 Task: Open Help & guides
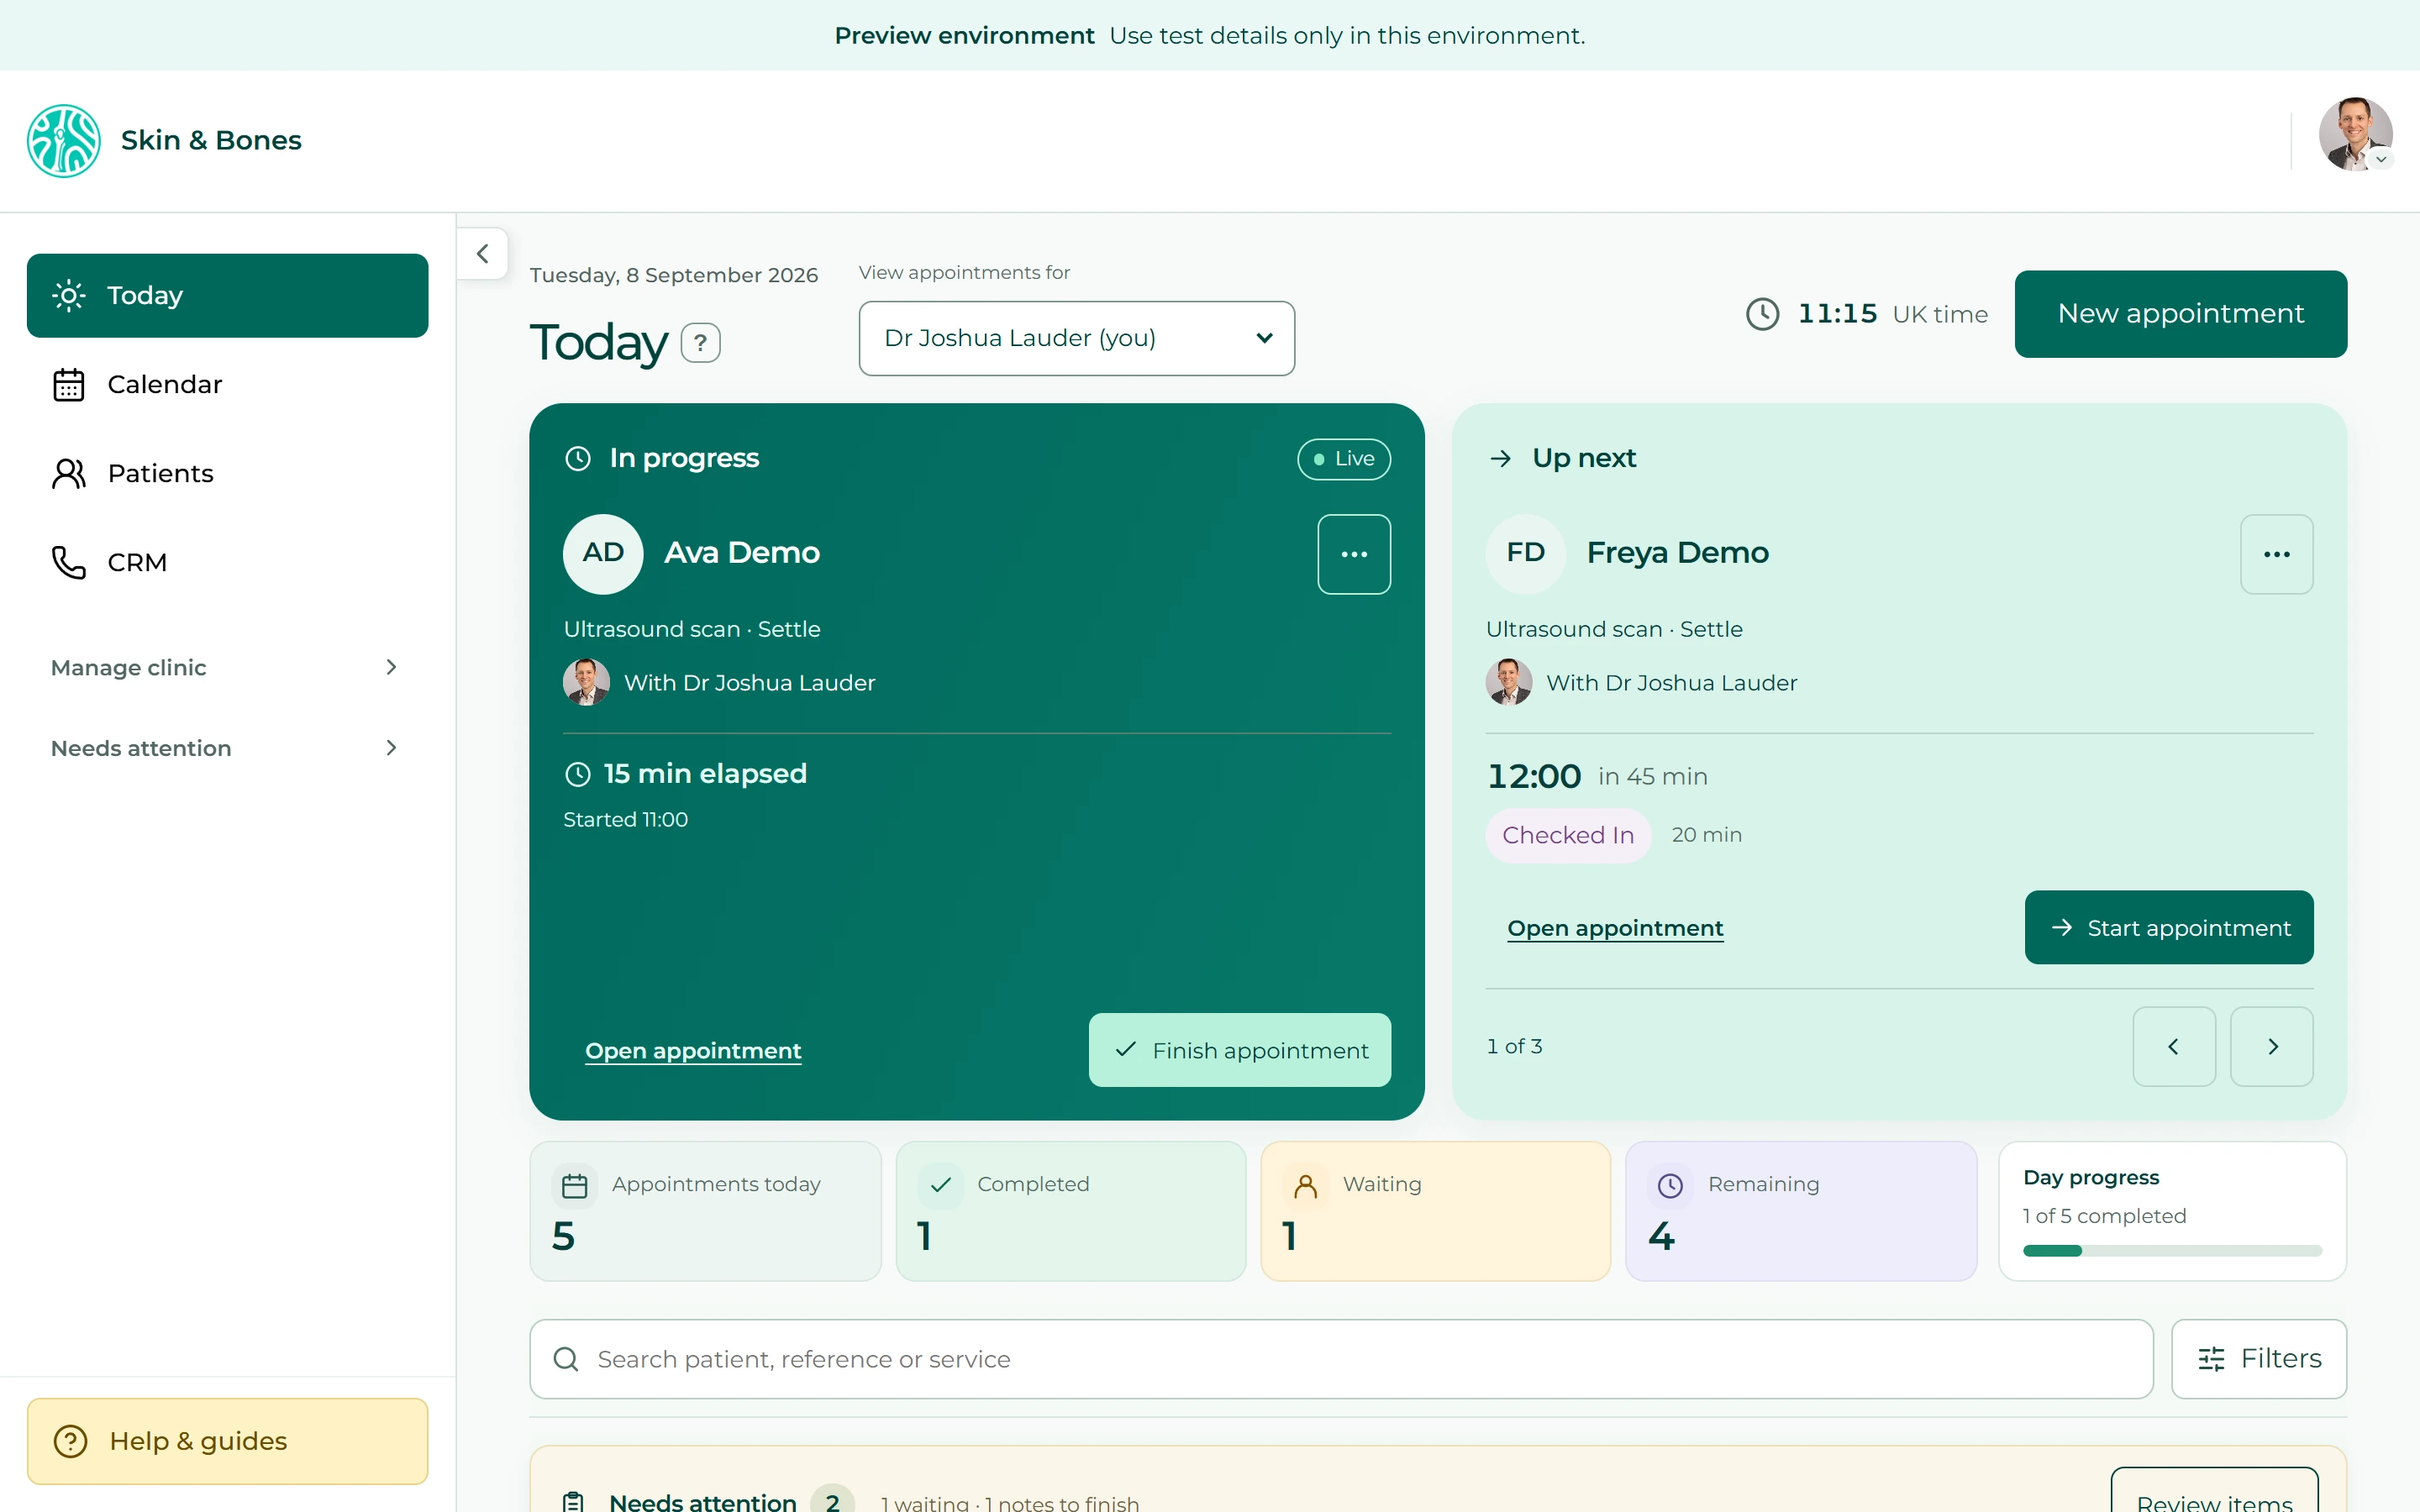227,1441
